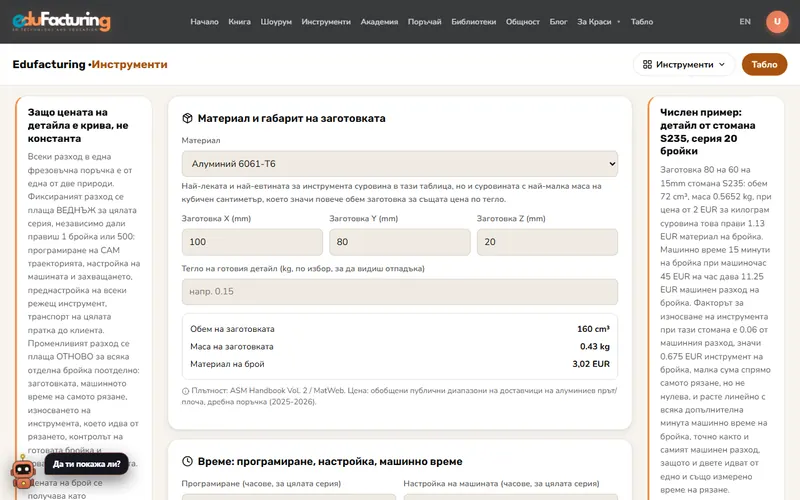Focus the Тегло на готовия детайл field

click(399, 291)
